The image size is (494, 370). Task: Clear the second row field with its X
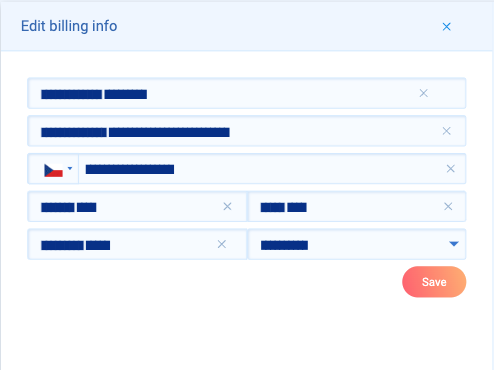(x=446, y=131)
